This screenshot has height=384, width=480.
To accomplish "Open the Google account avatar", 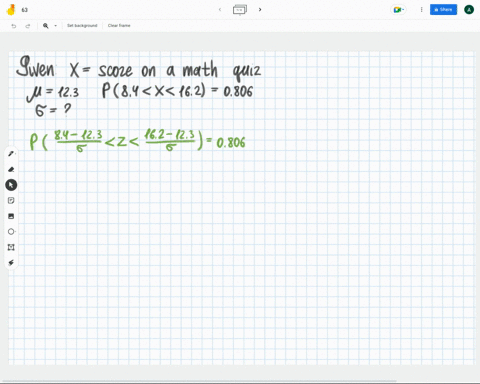I will click(x=469, y=10).
